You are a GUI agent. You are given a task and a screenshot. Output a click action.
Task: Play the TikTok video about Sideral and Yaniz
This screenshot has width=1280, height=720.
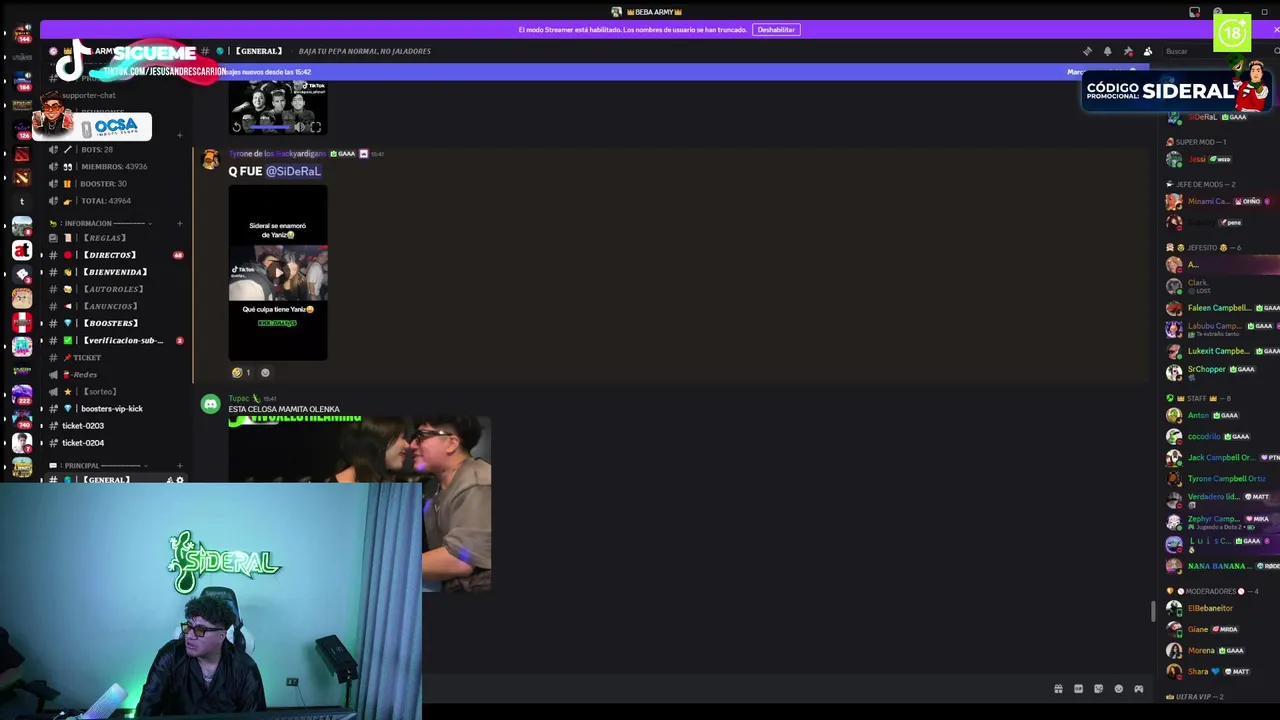278,272
